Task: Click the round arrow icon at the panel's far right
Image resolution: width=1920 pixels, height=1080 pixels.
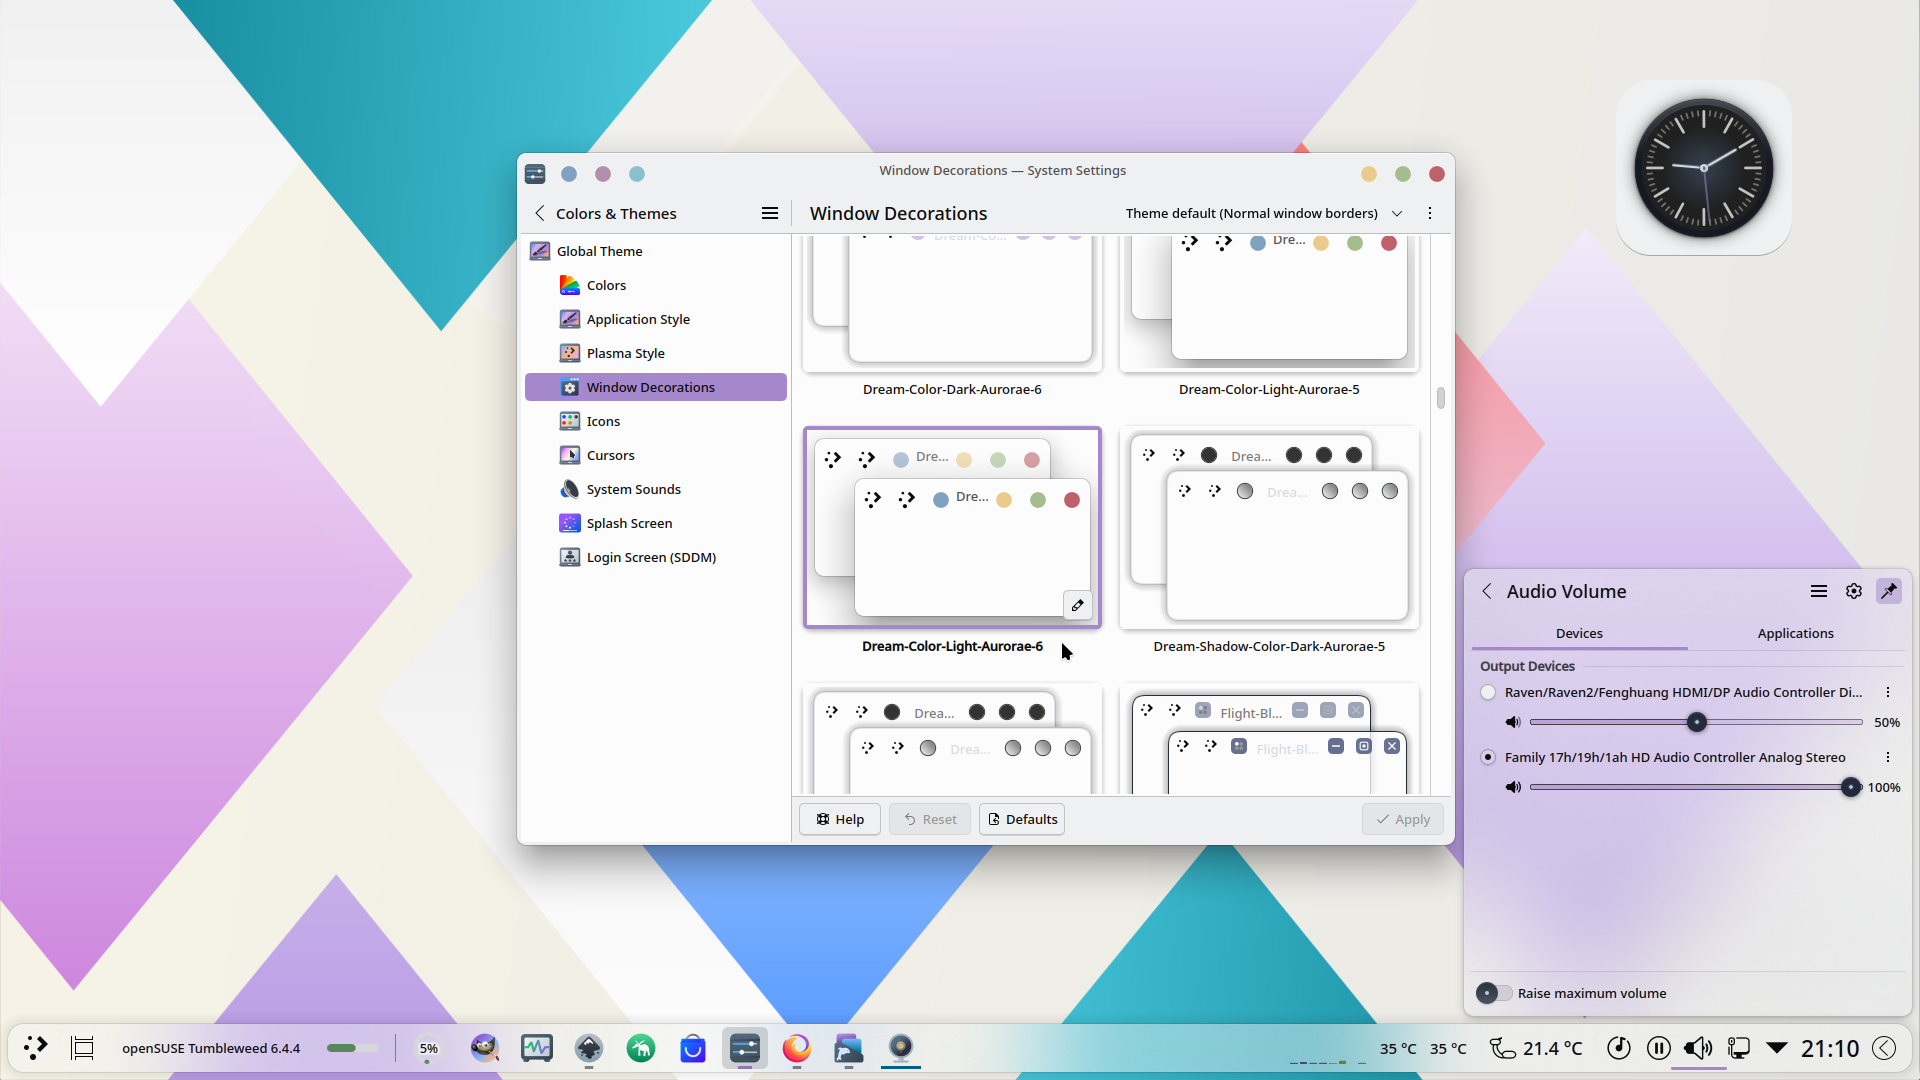Action: [x=1884, y=1048]
